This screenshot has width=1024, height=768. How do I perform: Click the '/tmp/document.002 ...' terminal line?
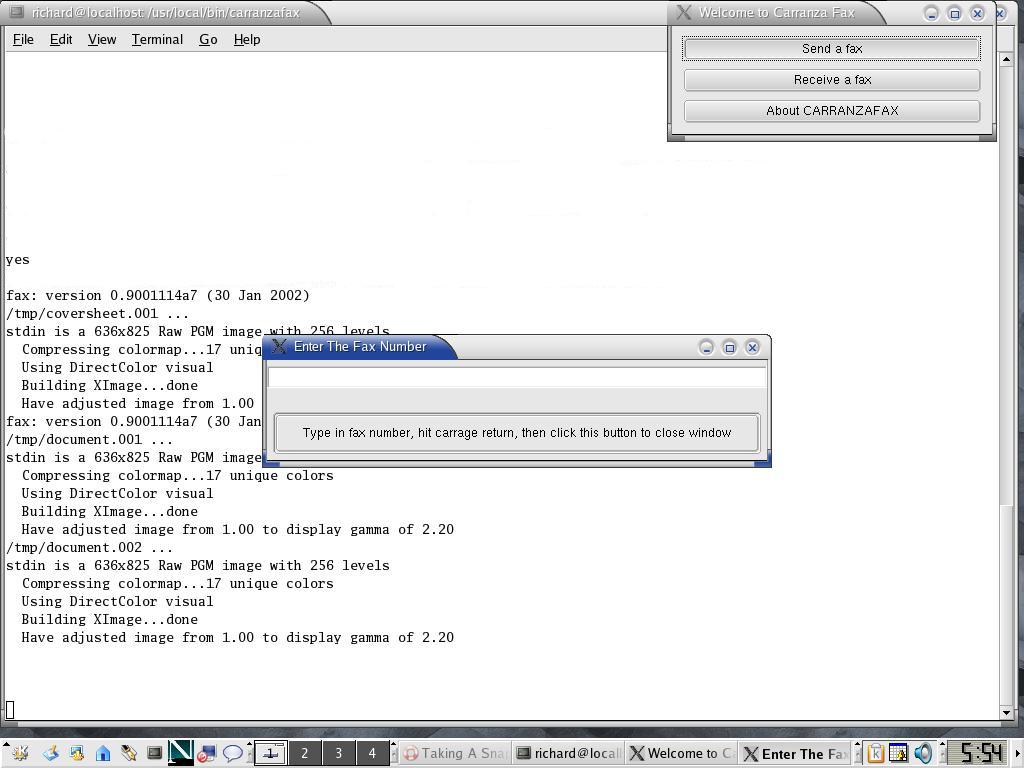[x=89, y=547]
